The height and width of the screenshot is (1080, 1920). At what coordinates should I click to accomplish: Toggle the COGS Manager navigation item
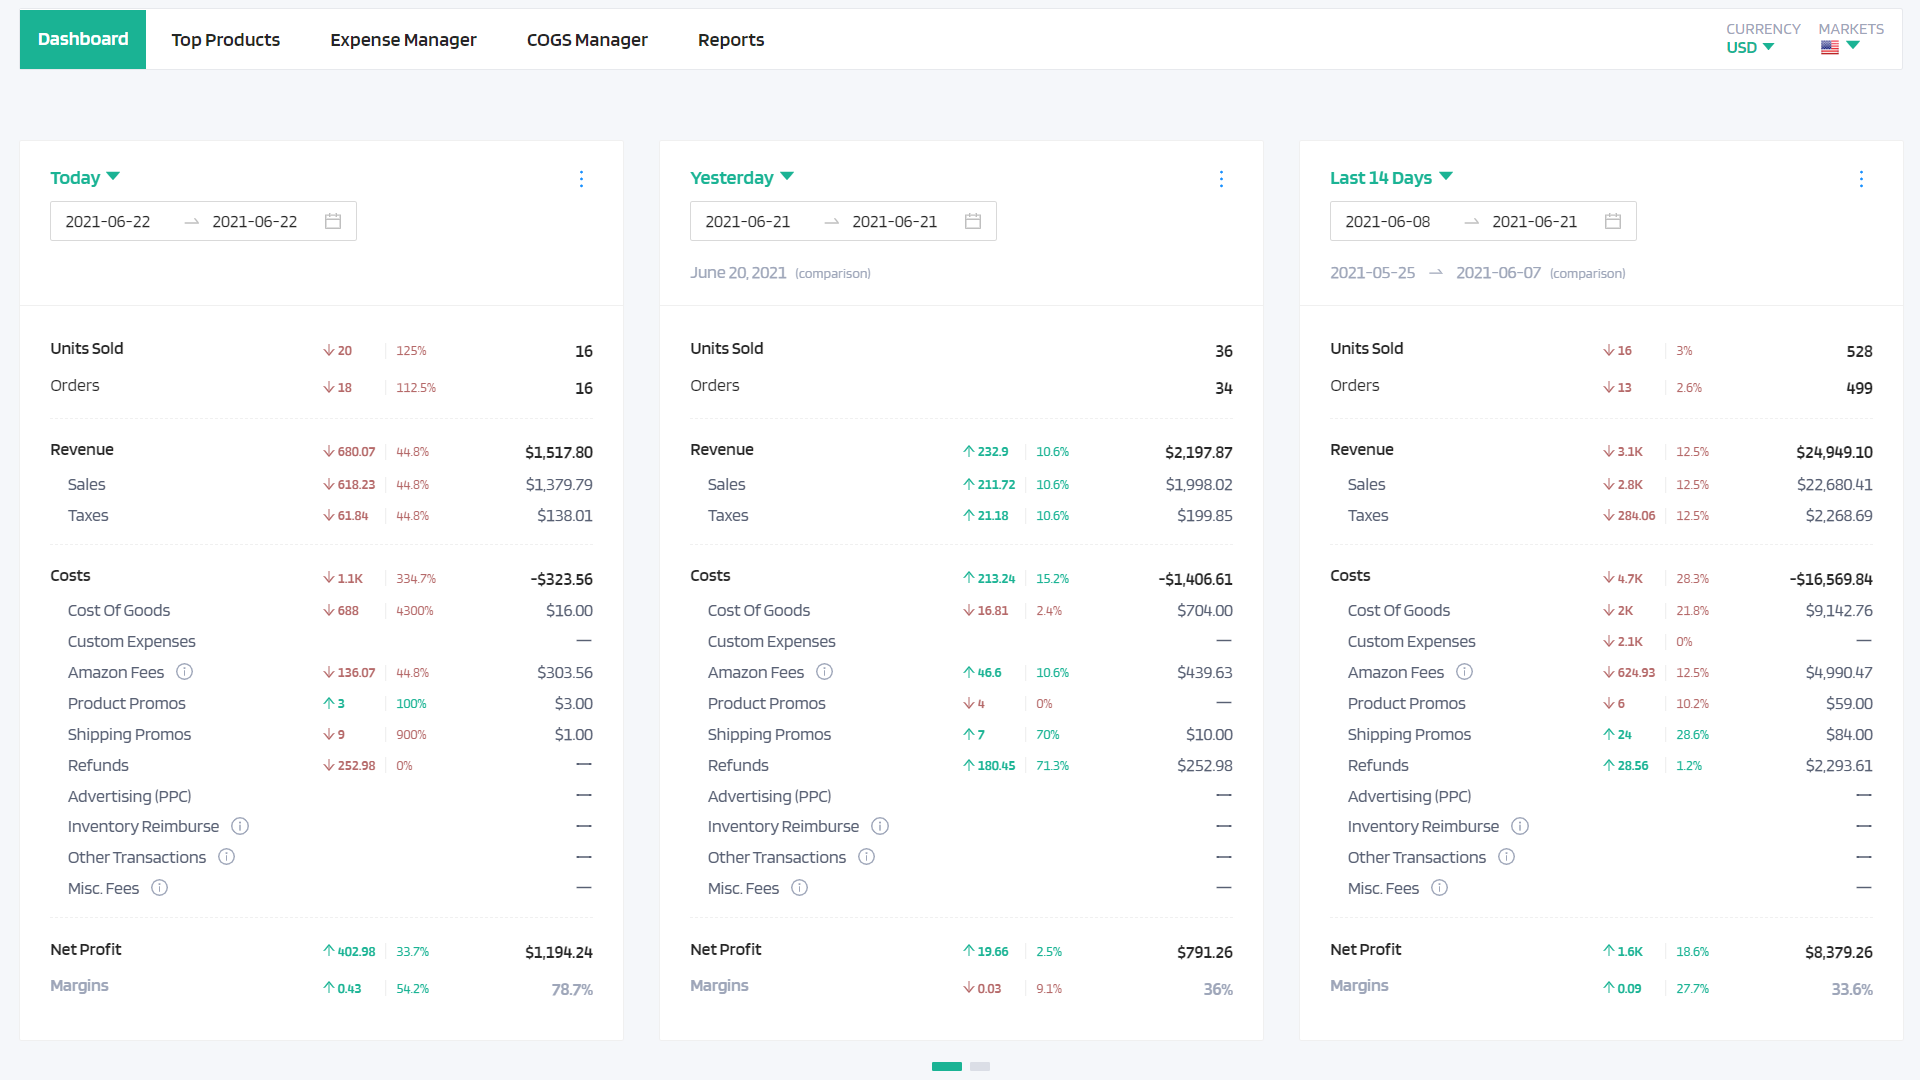coord(587,40)
